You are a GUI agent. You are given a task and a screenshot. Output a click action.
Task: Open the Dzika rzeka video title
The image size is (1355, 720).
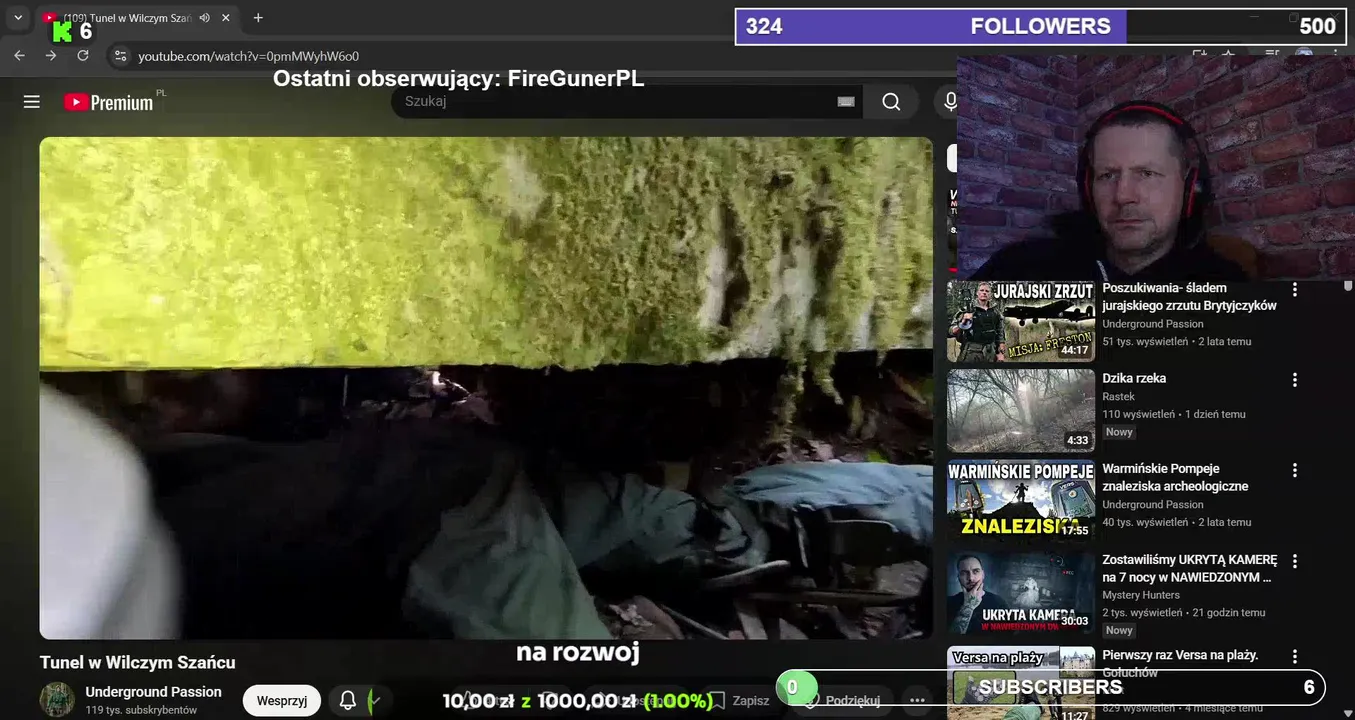[x=1134, y=379]
